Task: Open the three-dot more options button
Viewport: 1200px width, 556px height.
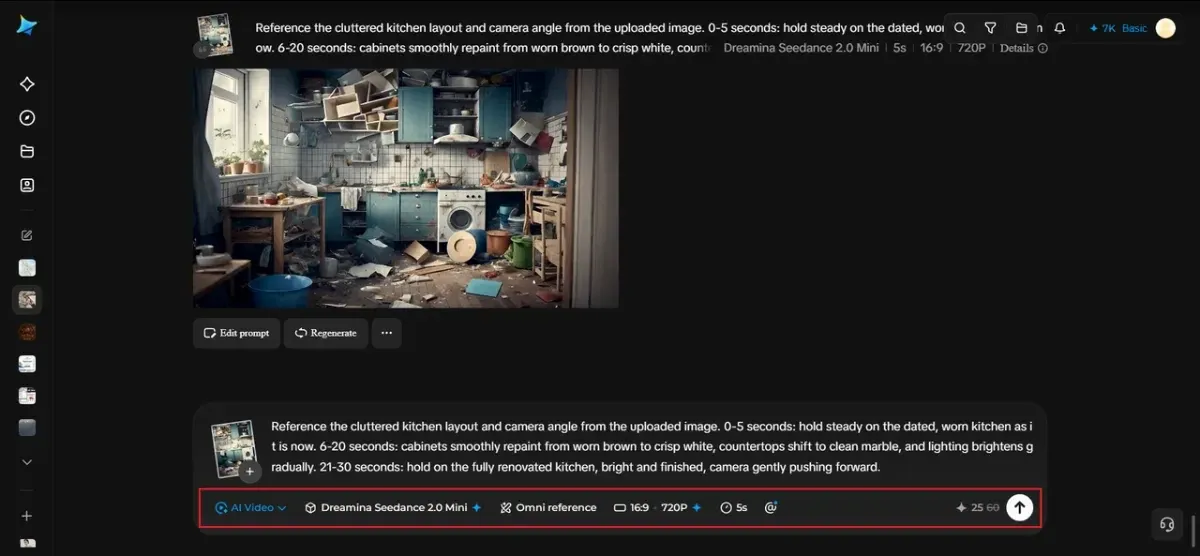Action: [386, 333]
